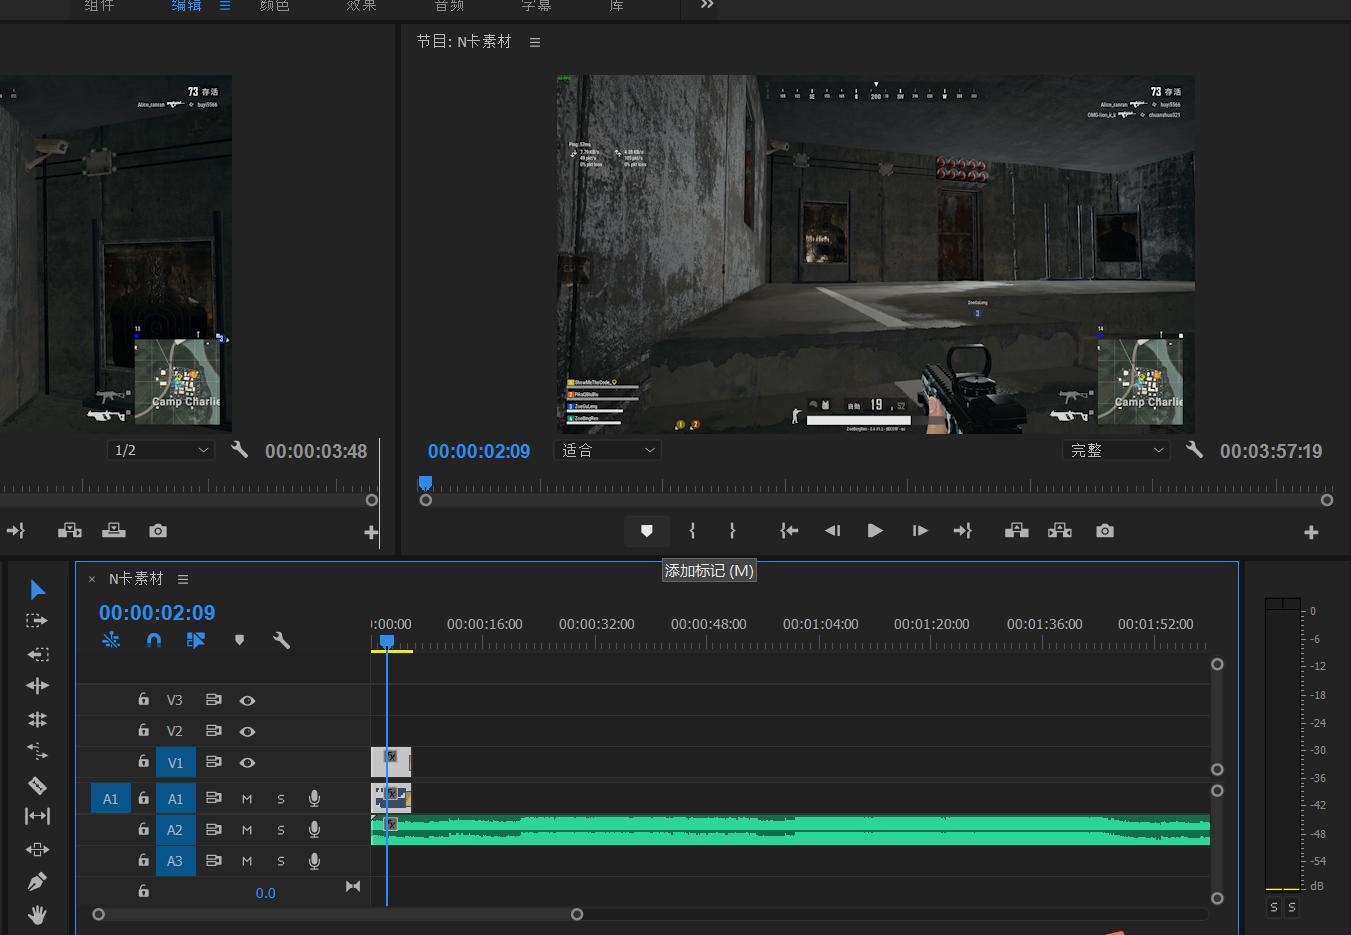Screen dimensions: 1351x935
Task: Select the Ripple Edit tool
Action: [37, 685]
